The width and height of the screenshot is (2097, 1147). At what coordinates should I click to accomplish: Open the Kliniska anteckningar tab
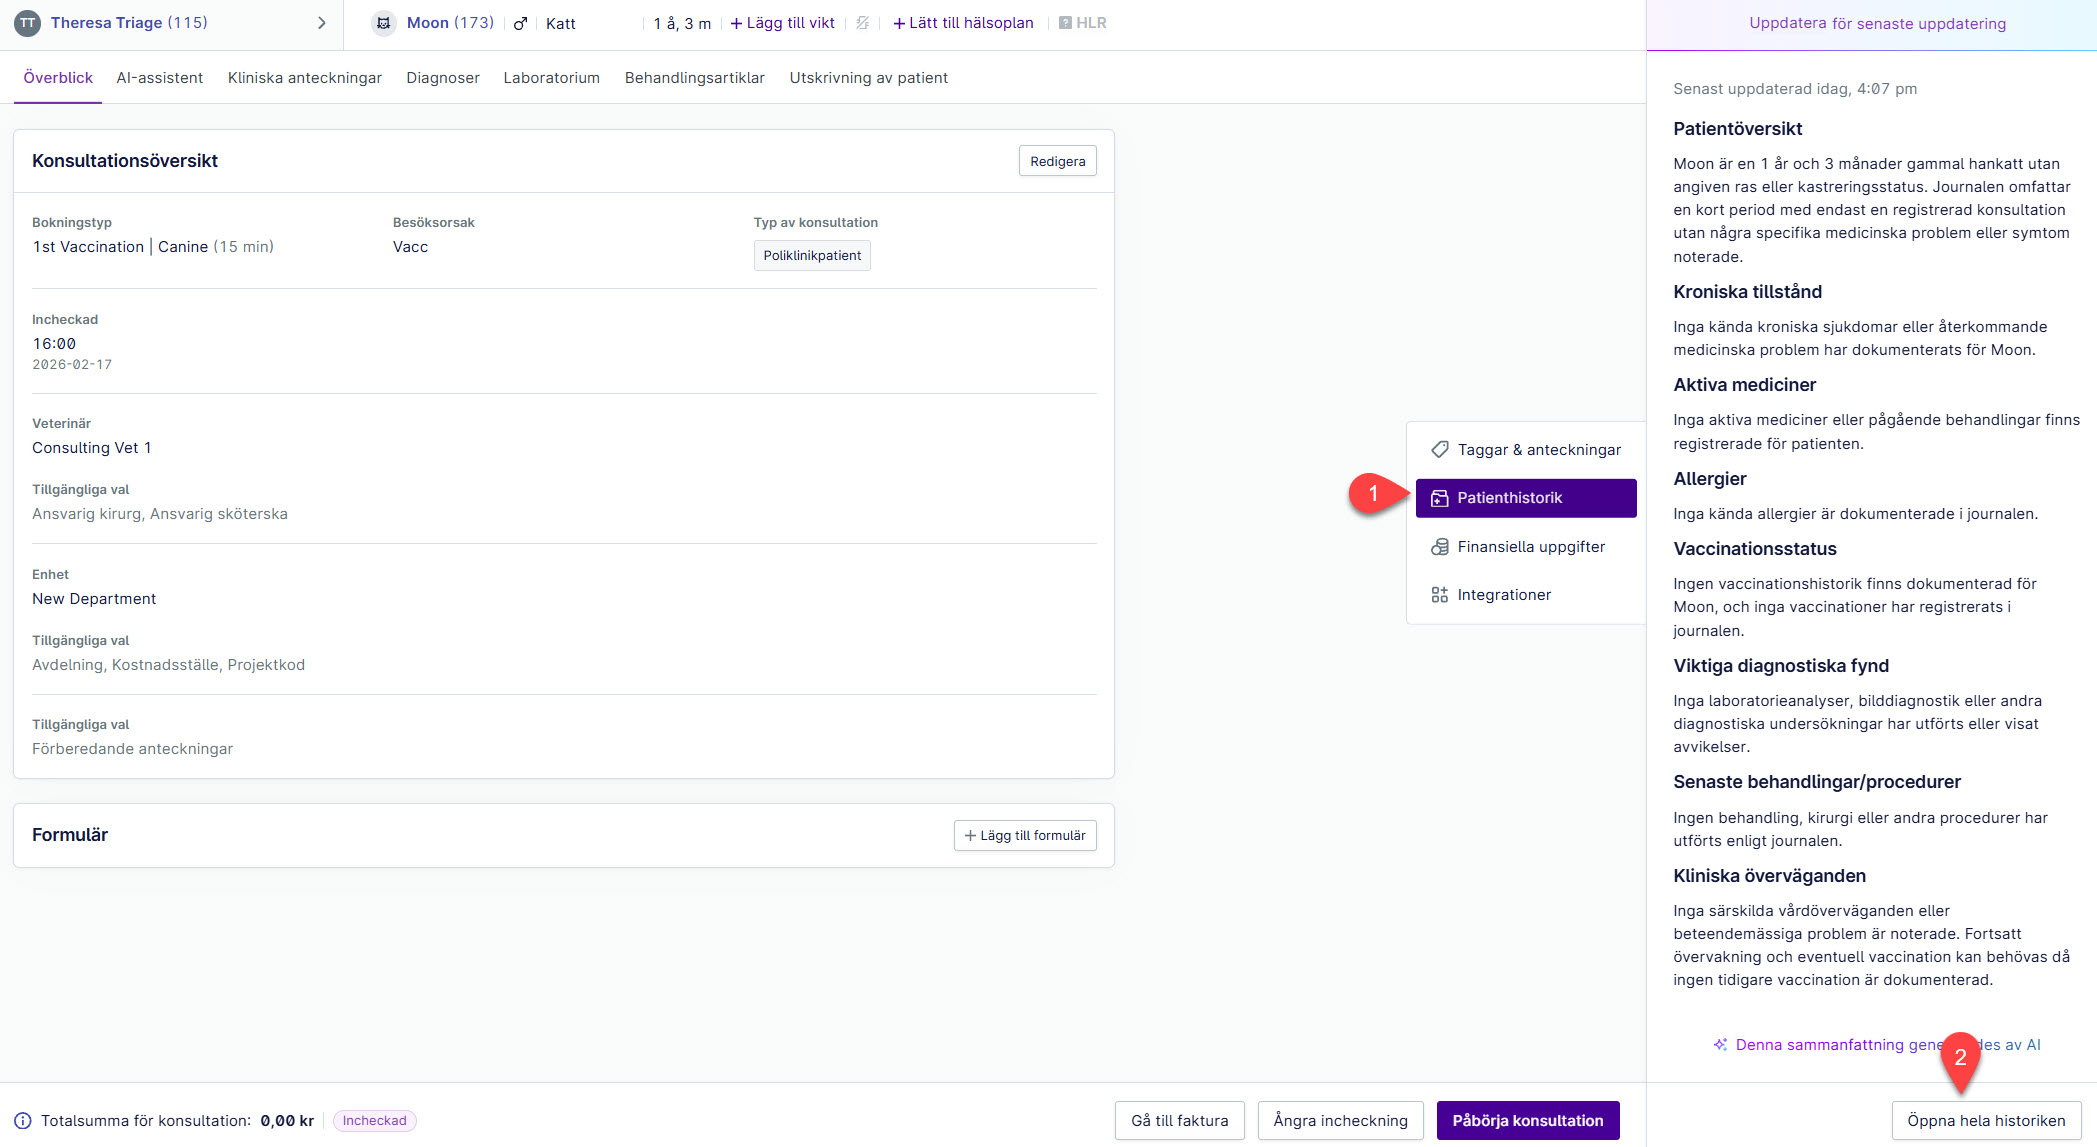point(305,78)
